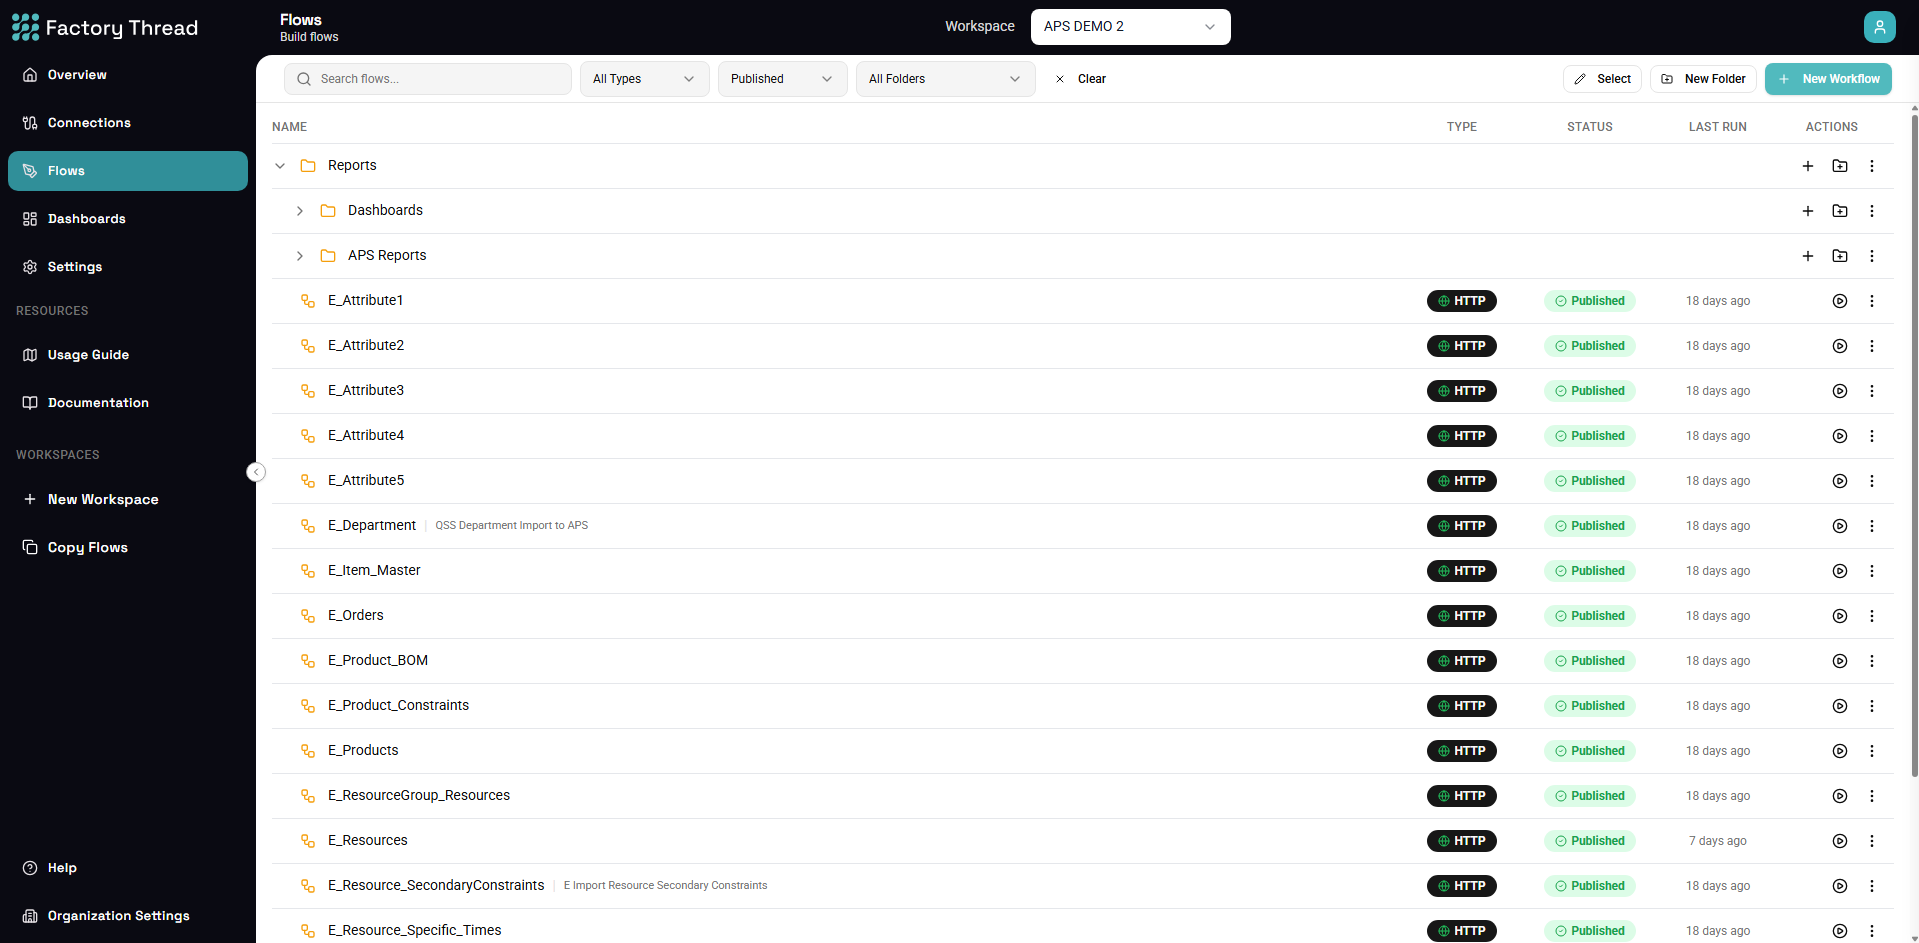Run the E_Attribute1 flow with play icon
The width and height of the screenshot is (1919, 943).
pyautogui.click(x=1839, y=301)
